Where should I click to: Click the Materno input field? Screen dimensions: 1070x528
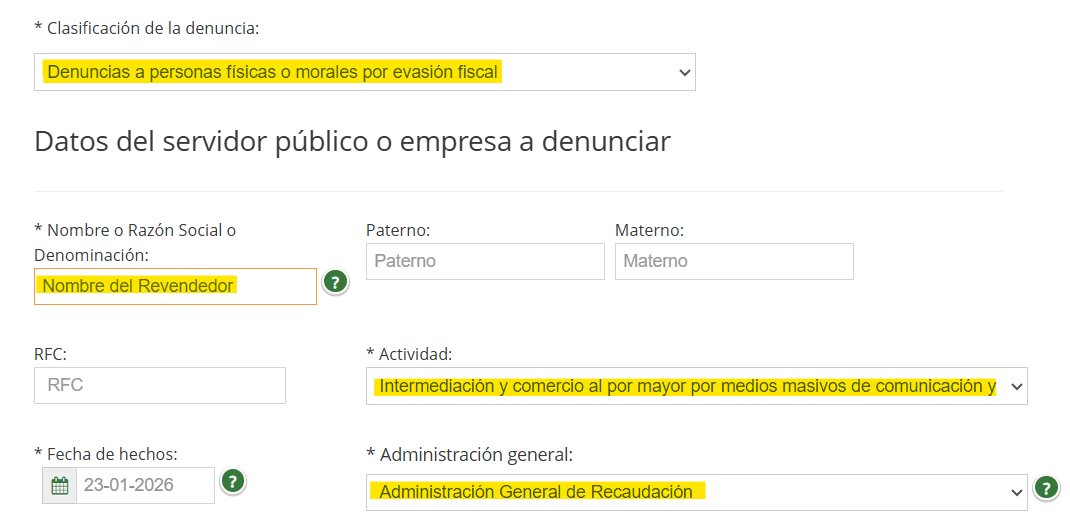coord(734,261)
